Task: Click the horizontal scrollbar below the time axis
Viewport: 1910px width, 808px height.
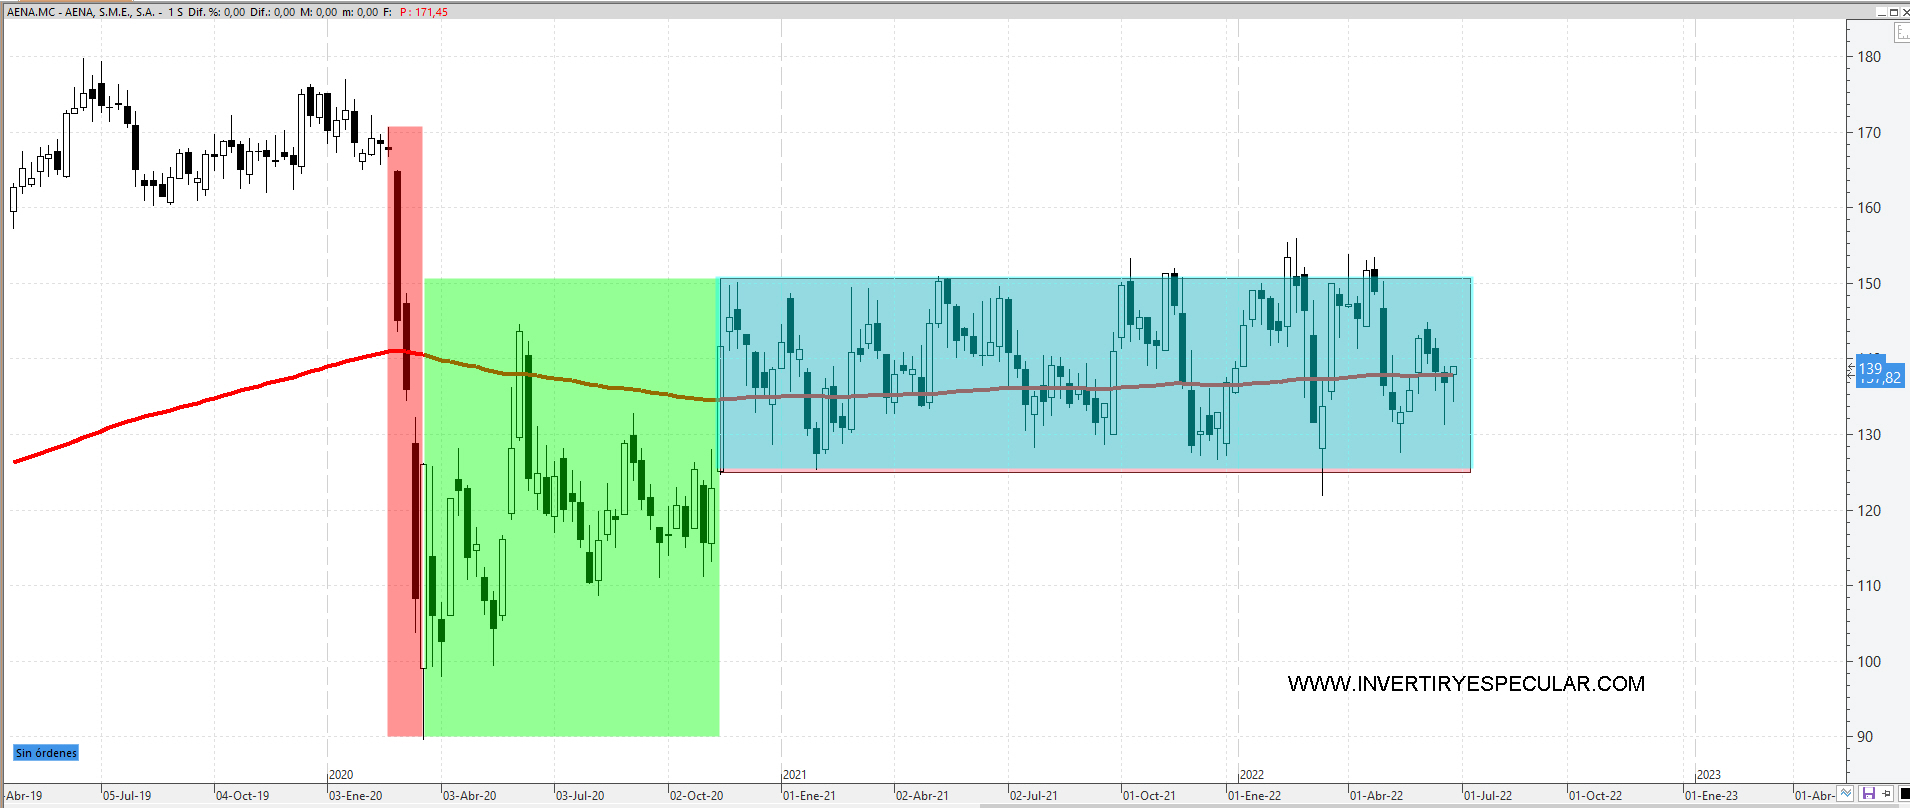Action: [1400, 805]
